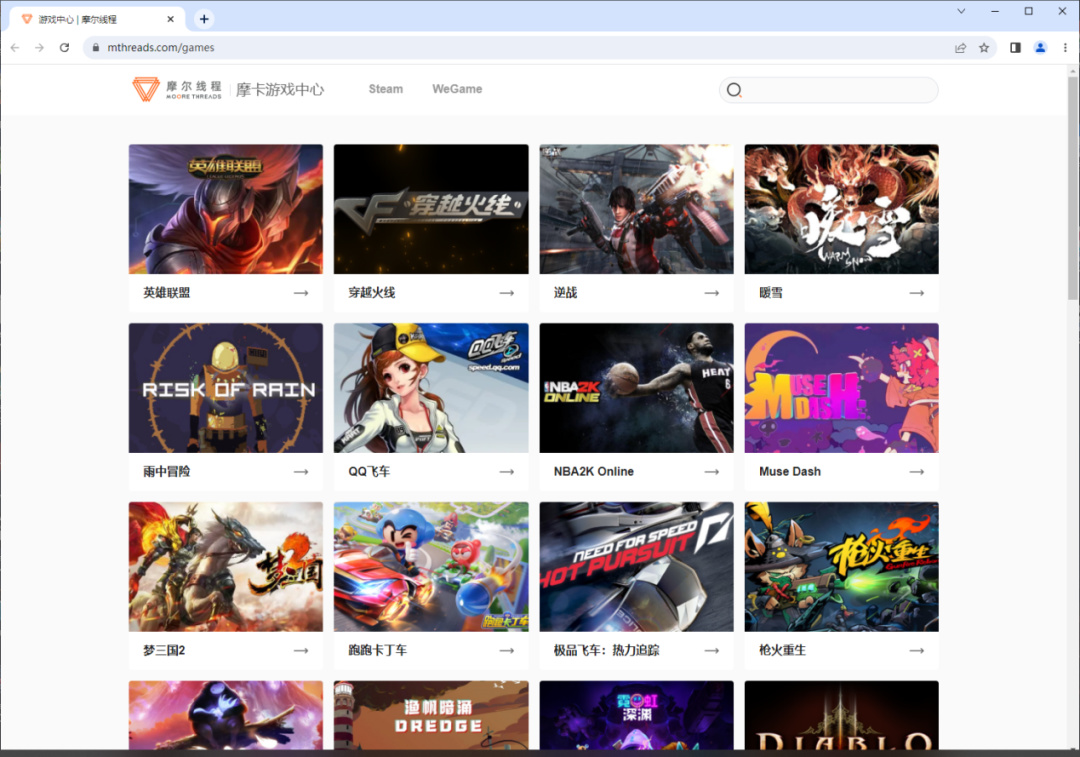Reload the page with refresh button
This screenshot has width=1080, height=757.
(64, 48)
